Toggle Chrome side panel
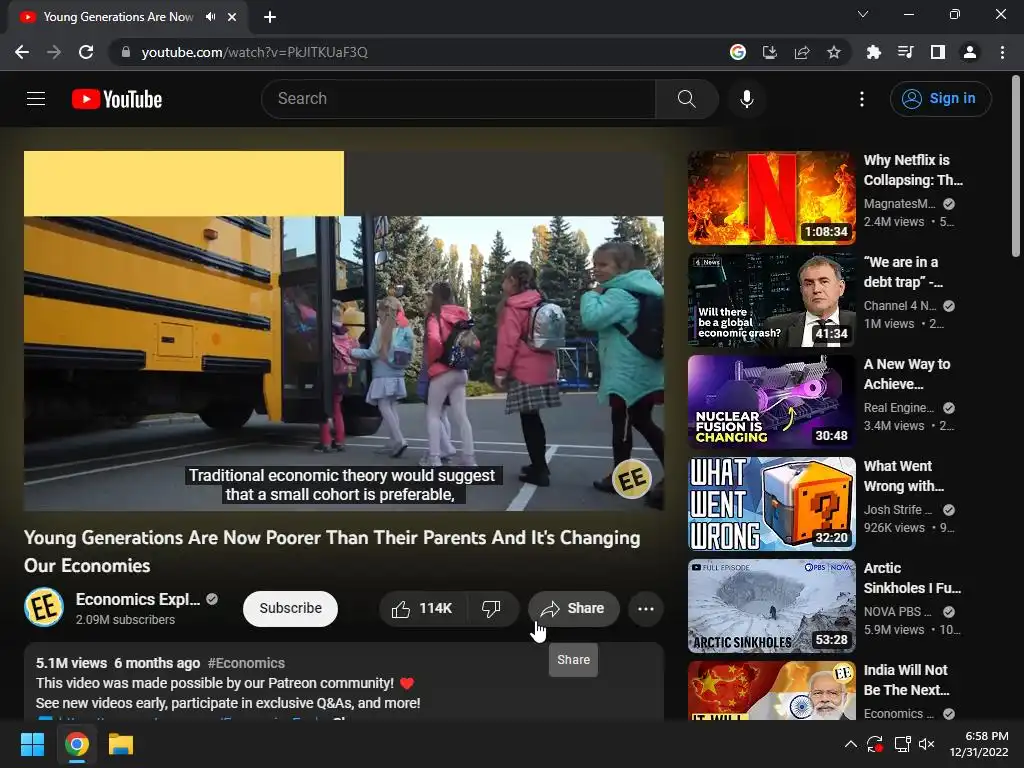Image resolution: width=1024 pixels, height=768 pixels. 937,52
